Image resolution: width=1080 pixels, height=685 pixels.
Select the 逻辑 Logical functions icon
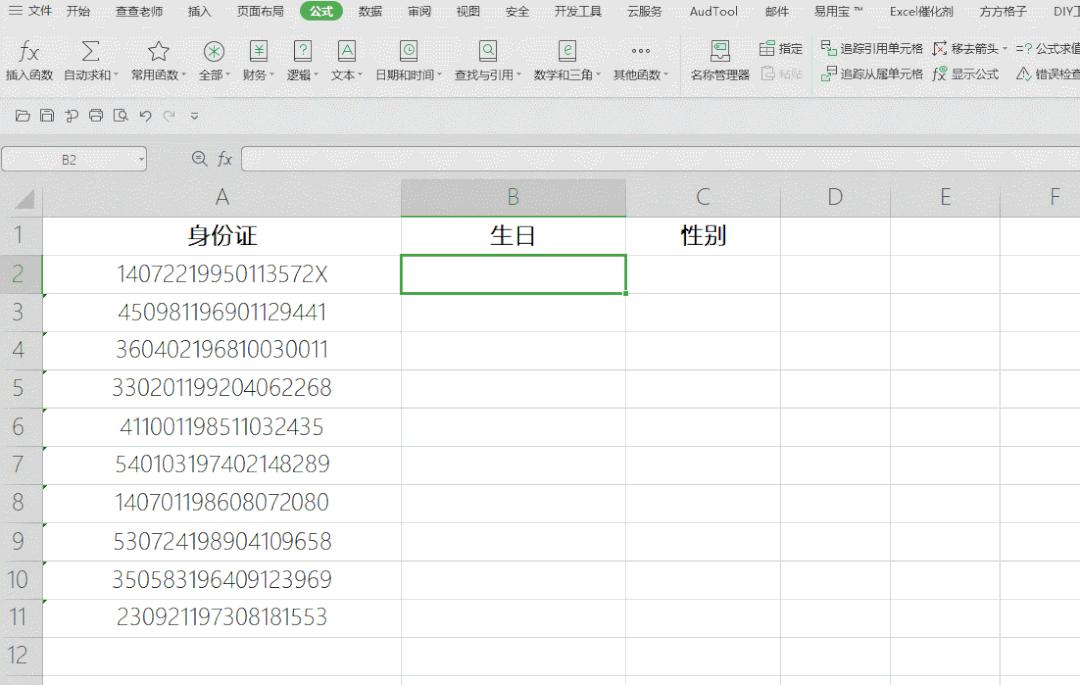(301, 52)
